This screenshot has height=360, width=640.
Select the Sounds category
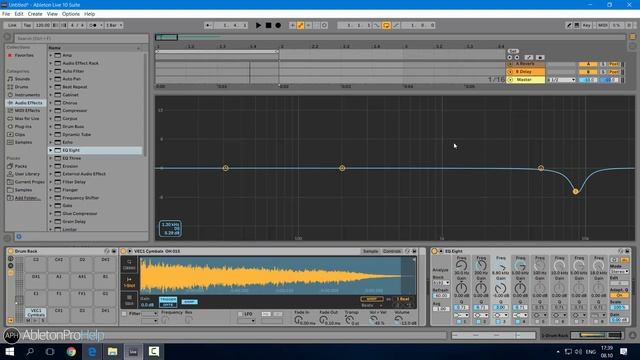tap(22, 79)
